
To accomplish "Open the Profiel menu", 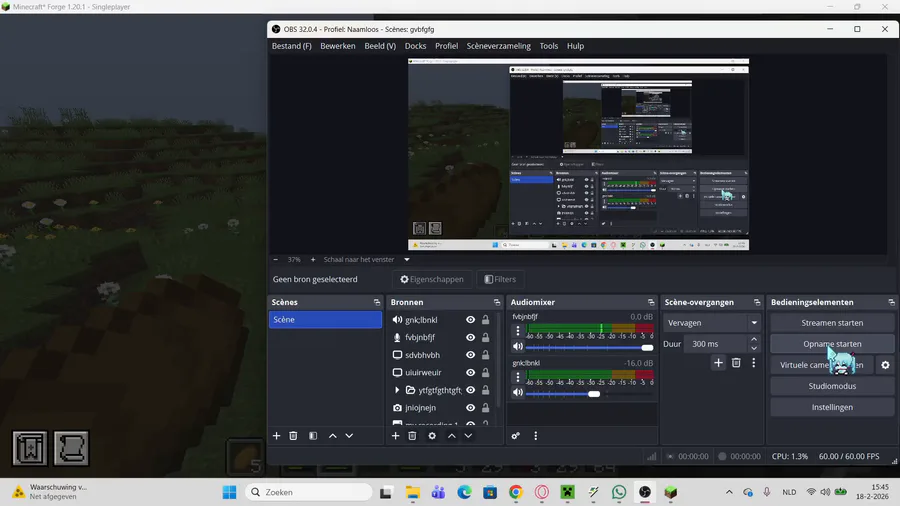I will pos(447,46).
